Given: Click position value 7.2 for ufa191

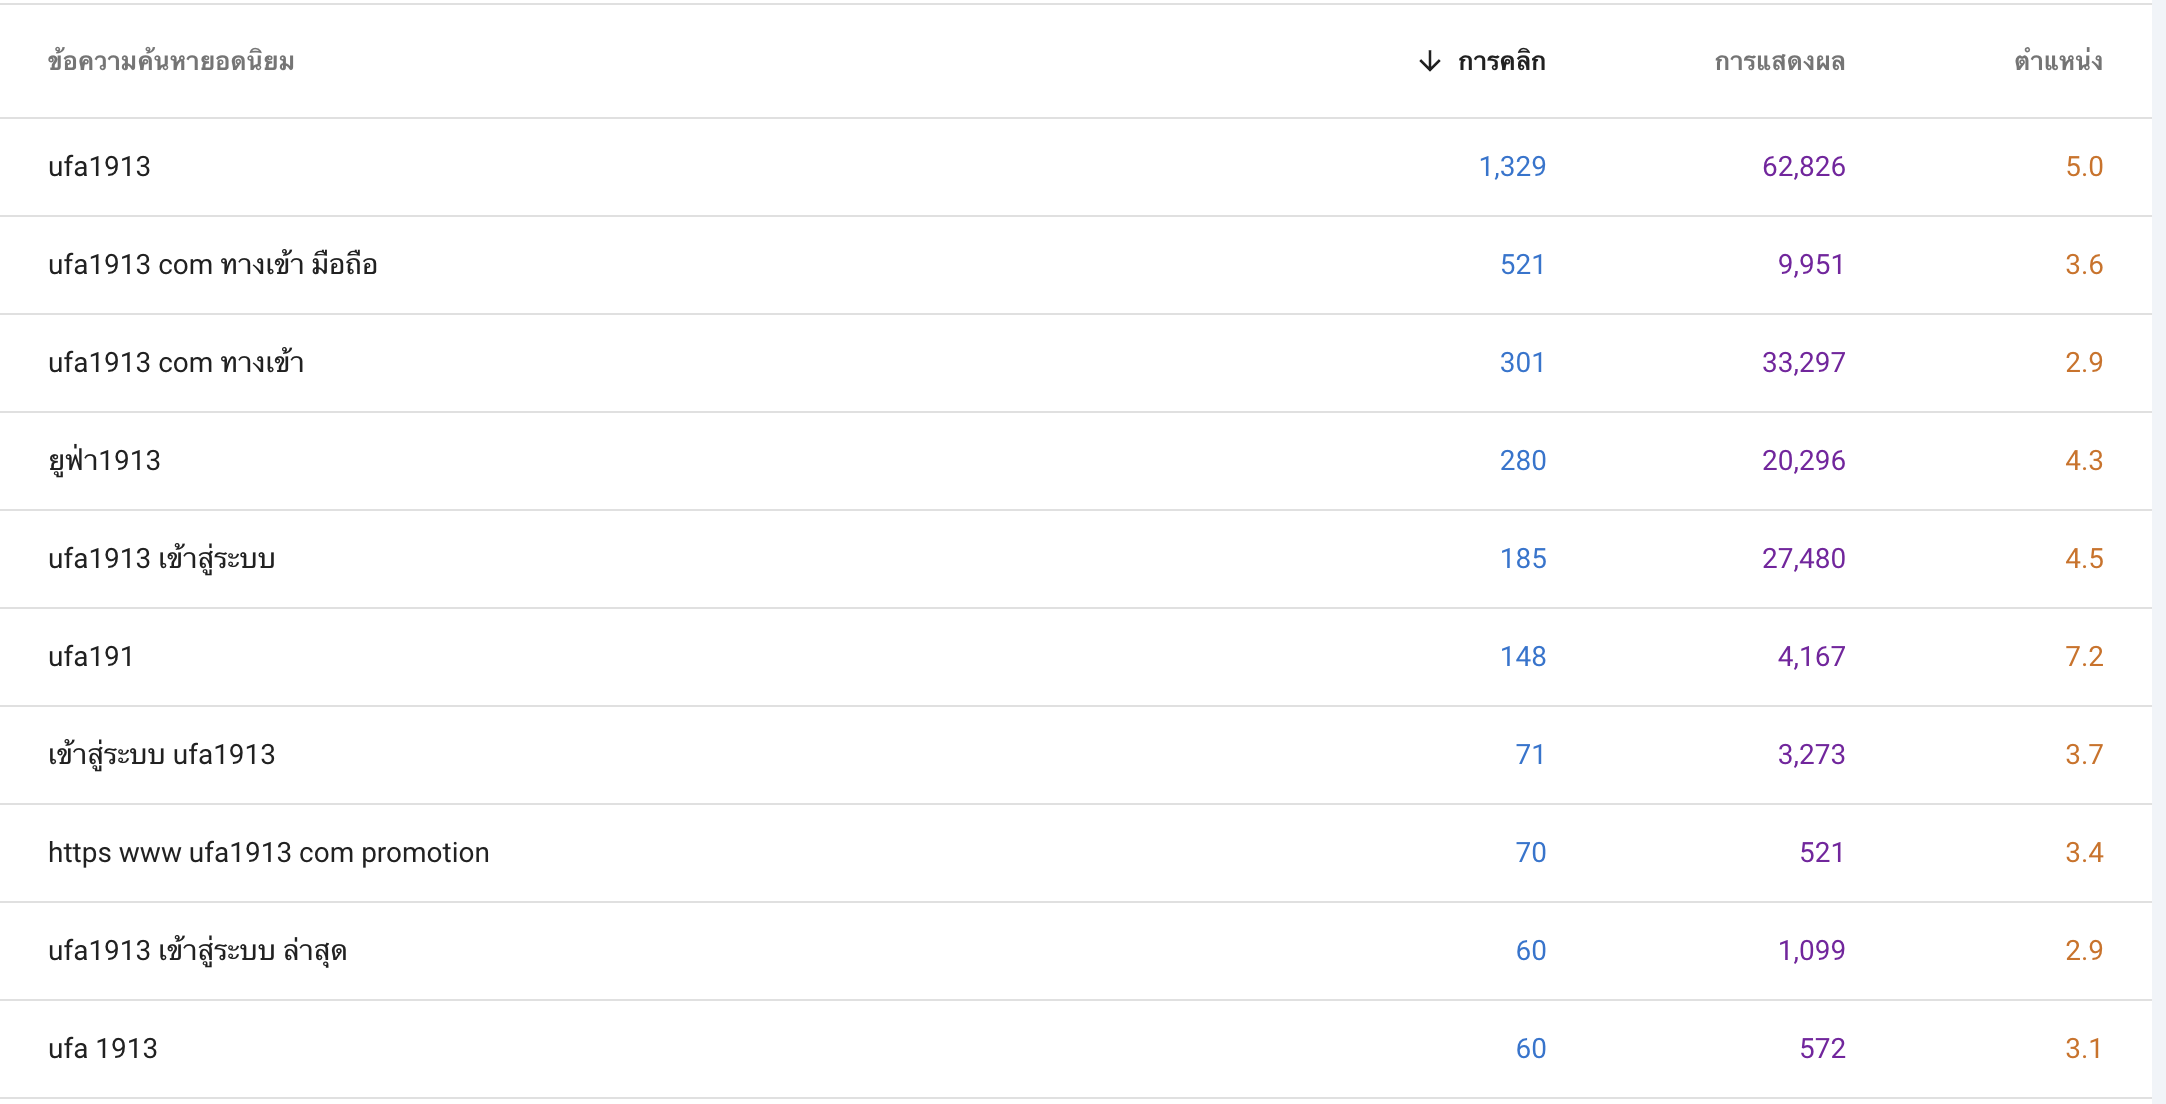Looking at the screenshot, I should [2084, 657].
